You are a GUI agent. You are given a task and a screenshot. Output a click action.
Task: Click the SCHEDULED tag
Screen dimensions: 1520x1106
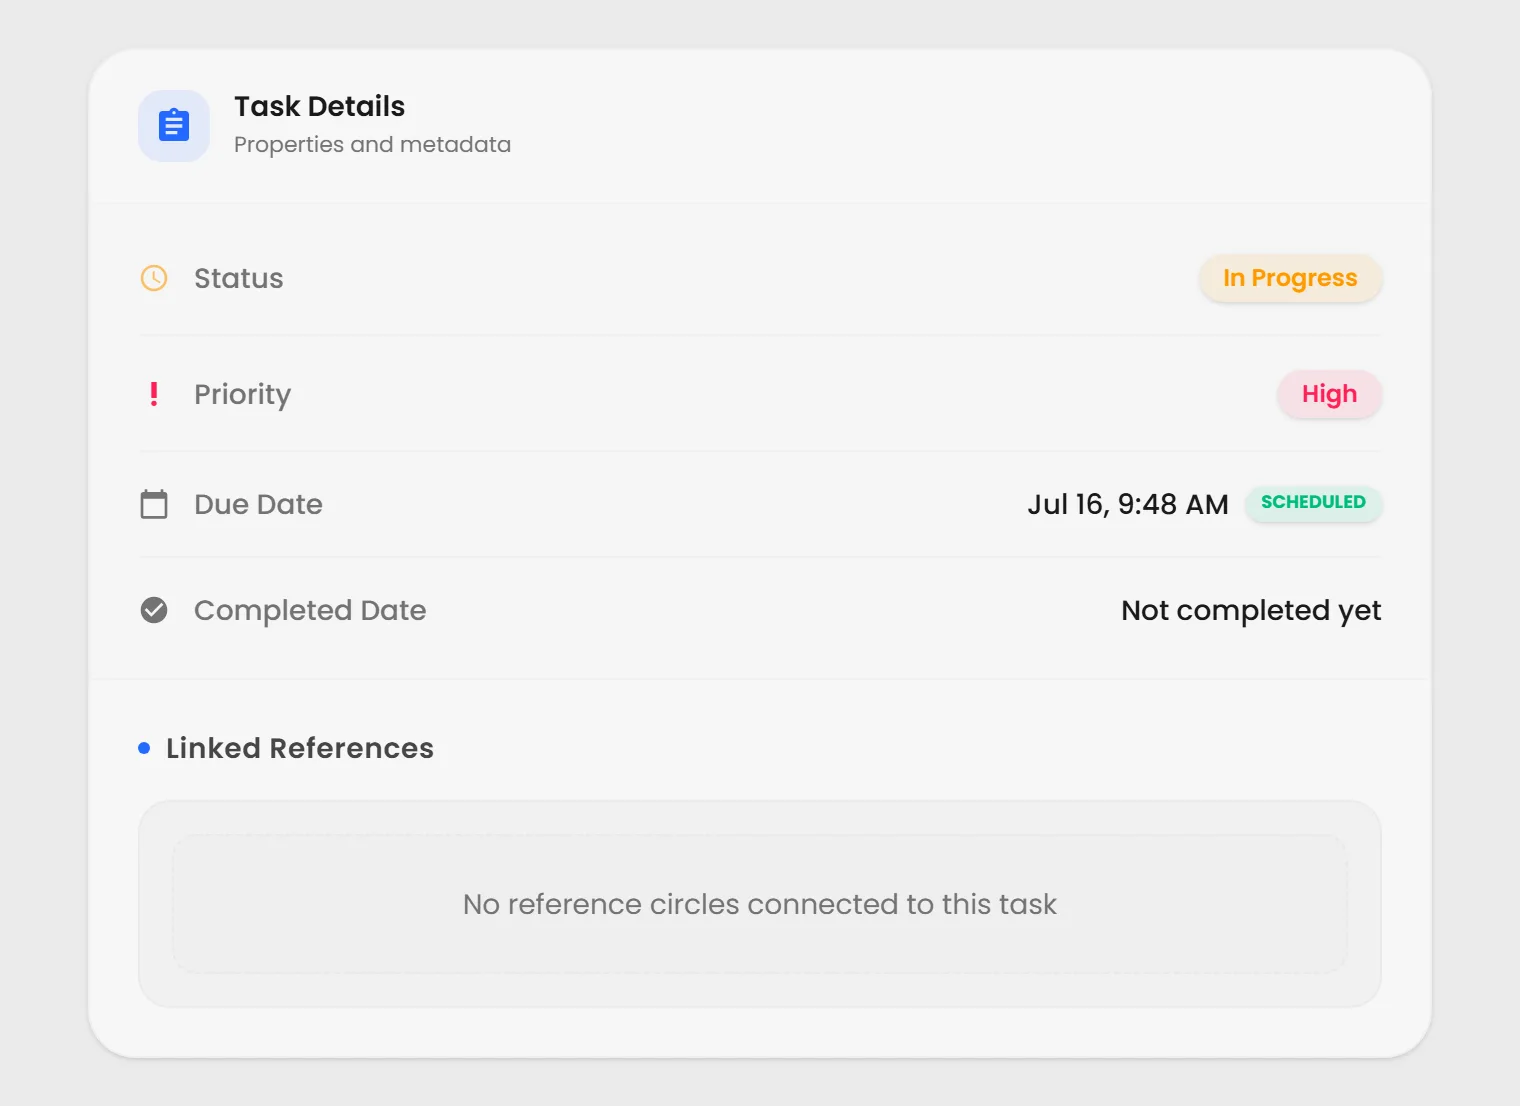coord(1313,503)
